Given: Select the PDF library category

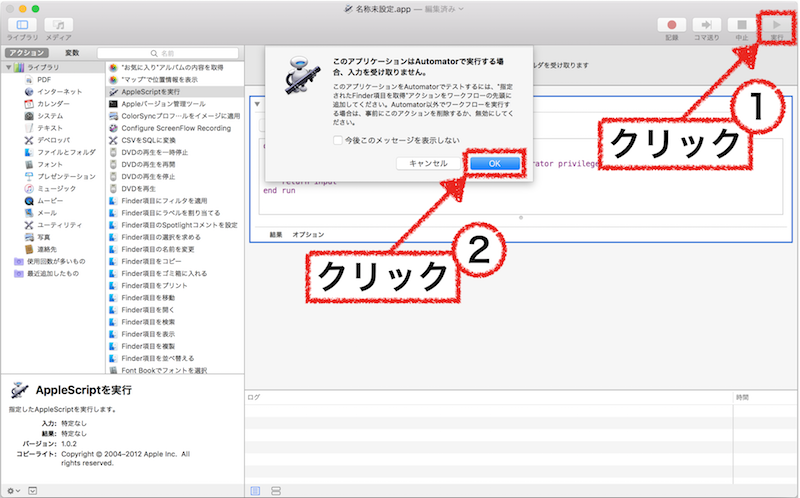Looking at the screenshot, I should (x=44, y=80).
